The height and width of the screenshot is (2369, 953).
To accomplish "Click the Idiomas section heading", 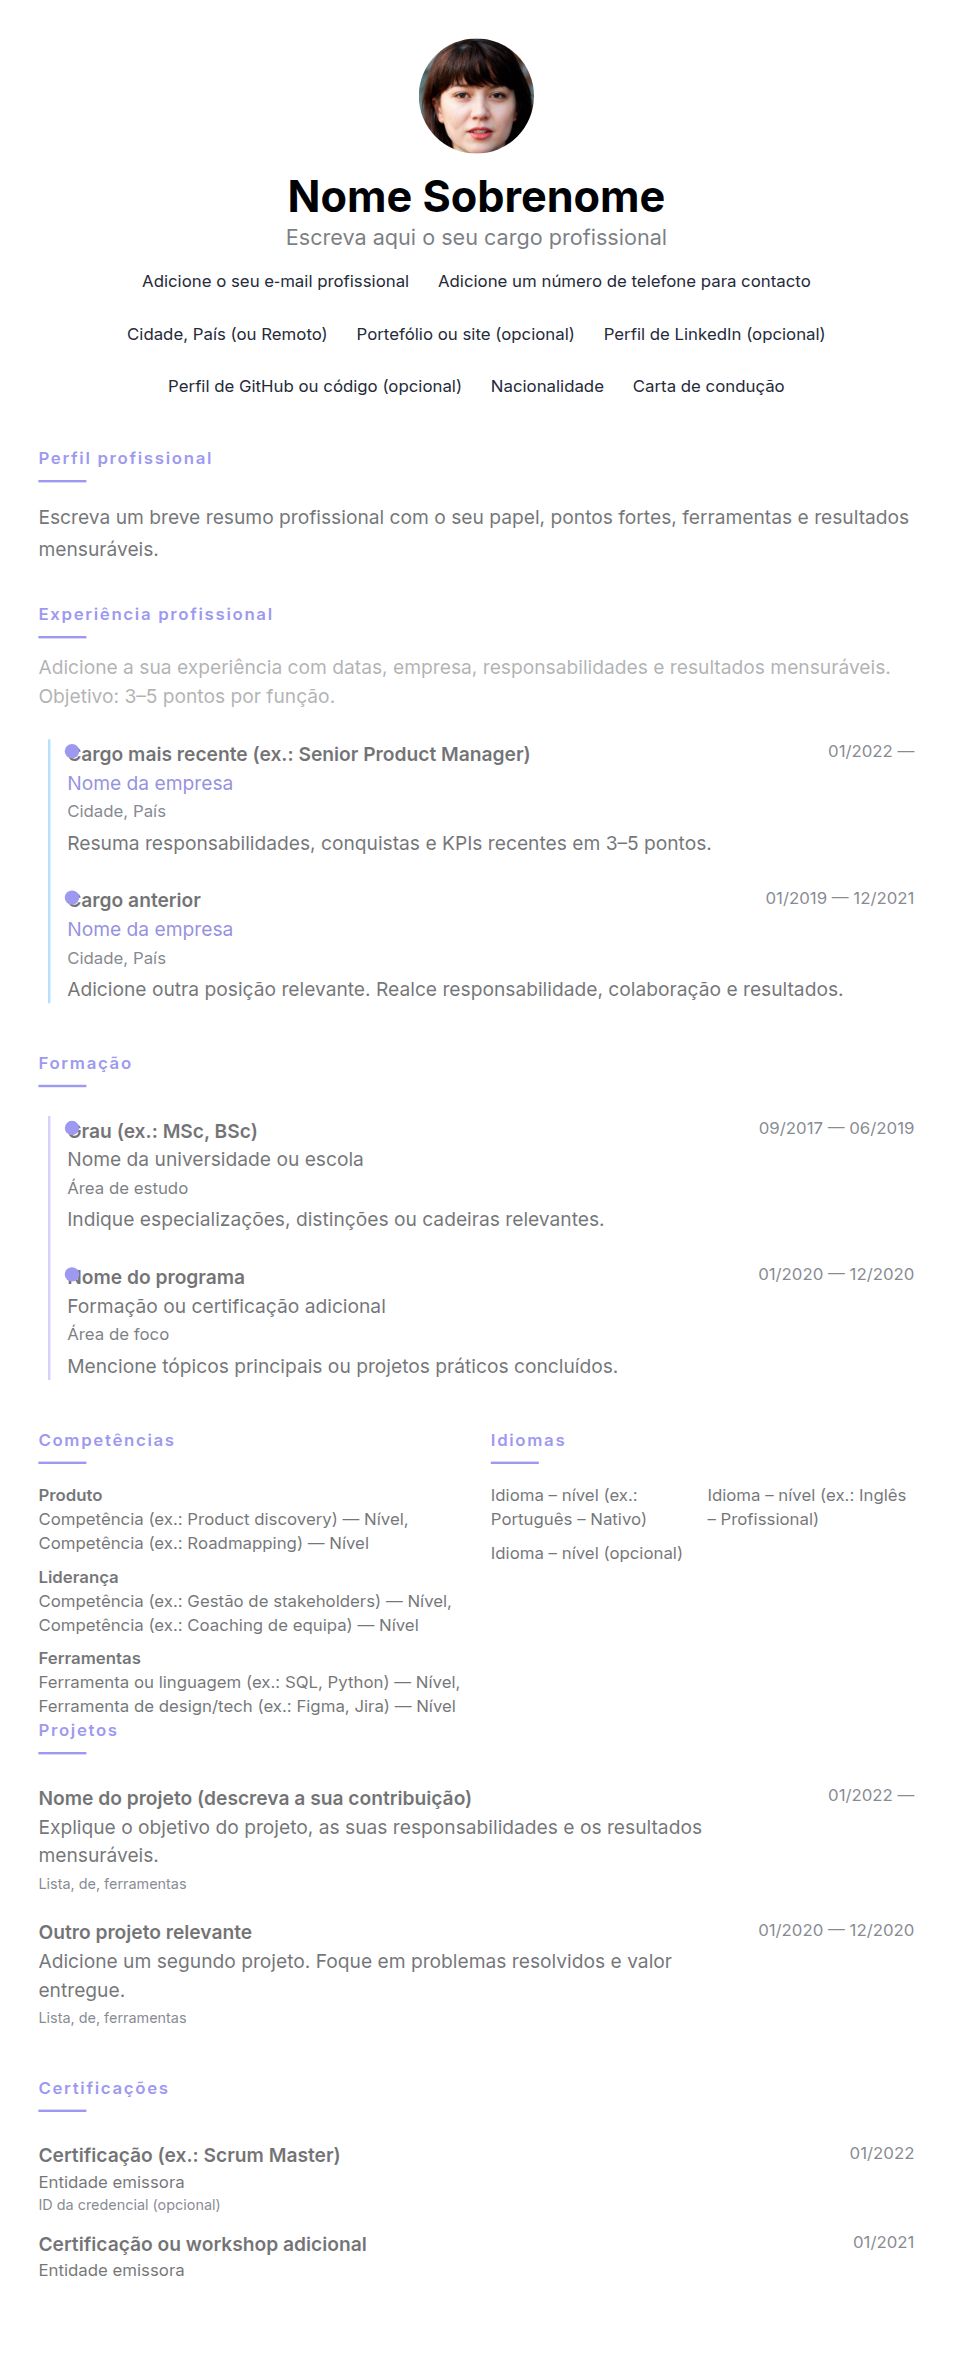I will tap(528, 1440).
